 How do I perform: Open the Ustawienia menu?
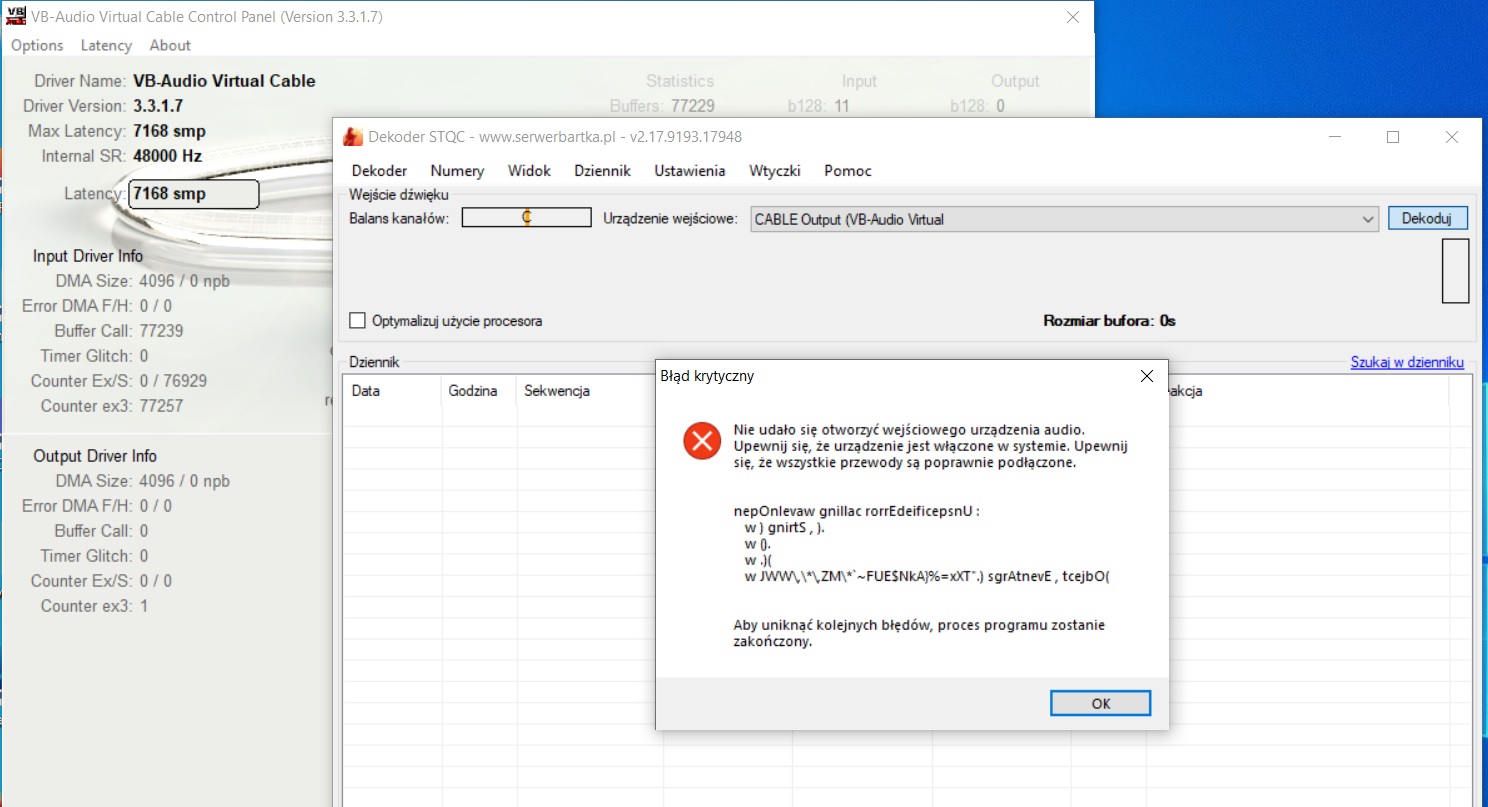click(690, 171)
